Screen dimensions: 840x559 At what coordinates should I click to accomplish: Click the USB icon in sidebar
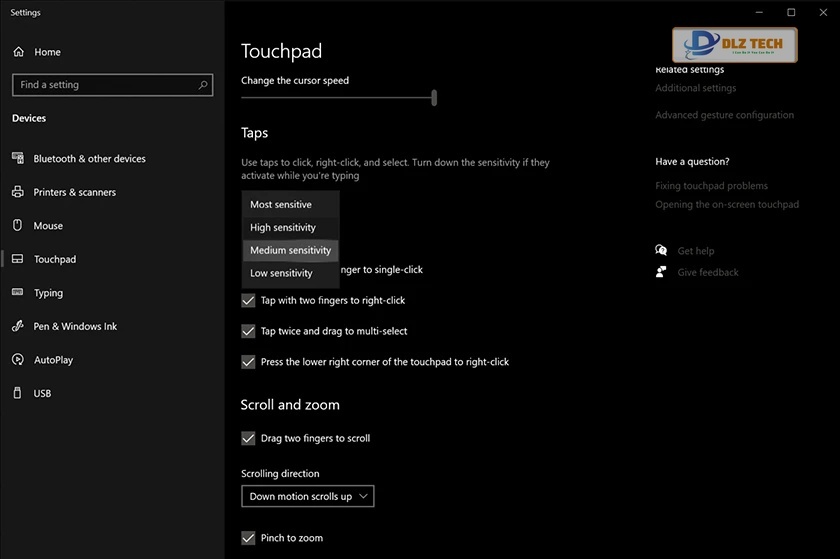(x=18, y=393)
